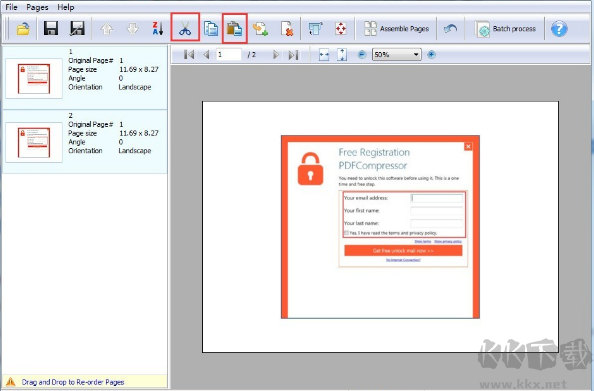Click the Save floppy disk icon
The image size is (594, 391).
pyautogui.click(x=51, y=29)
